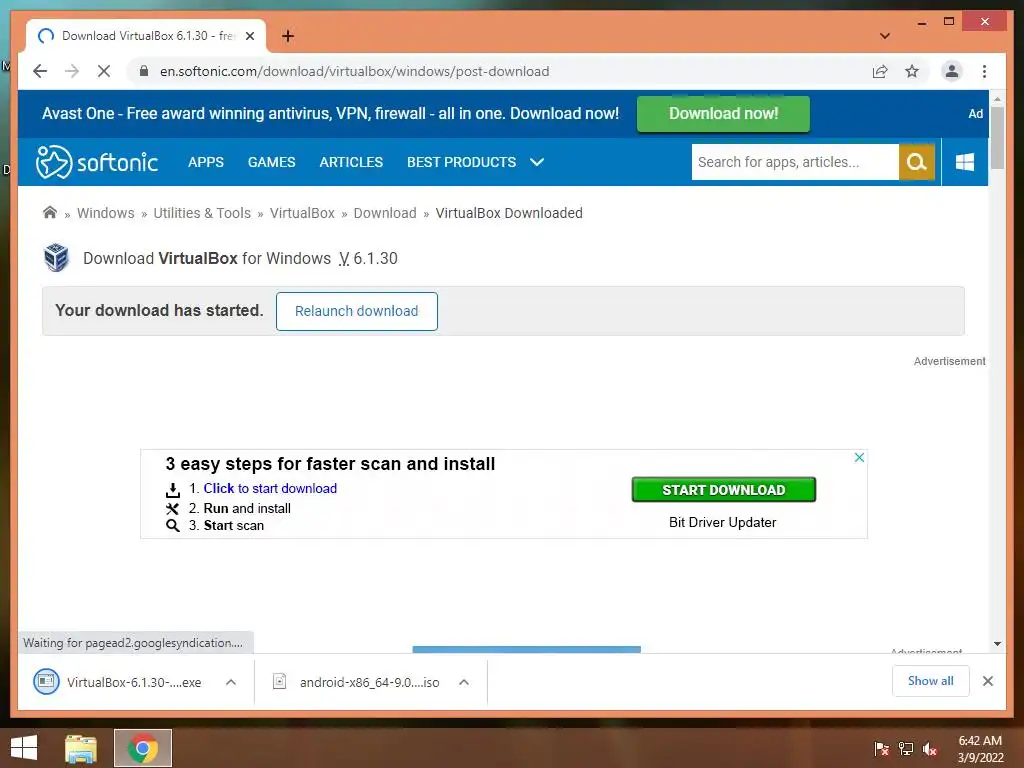Click the Download breadcrumb link

click(385, 213)
